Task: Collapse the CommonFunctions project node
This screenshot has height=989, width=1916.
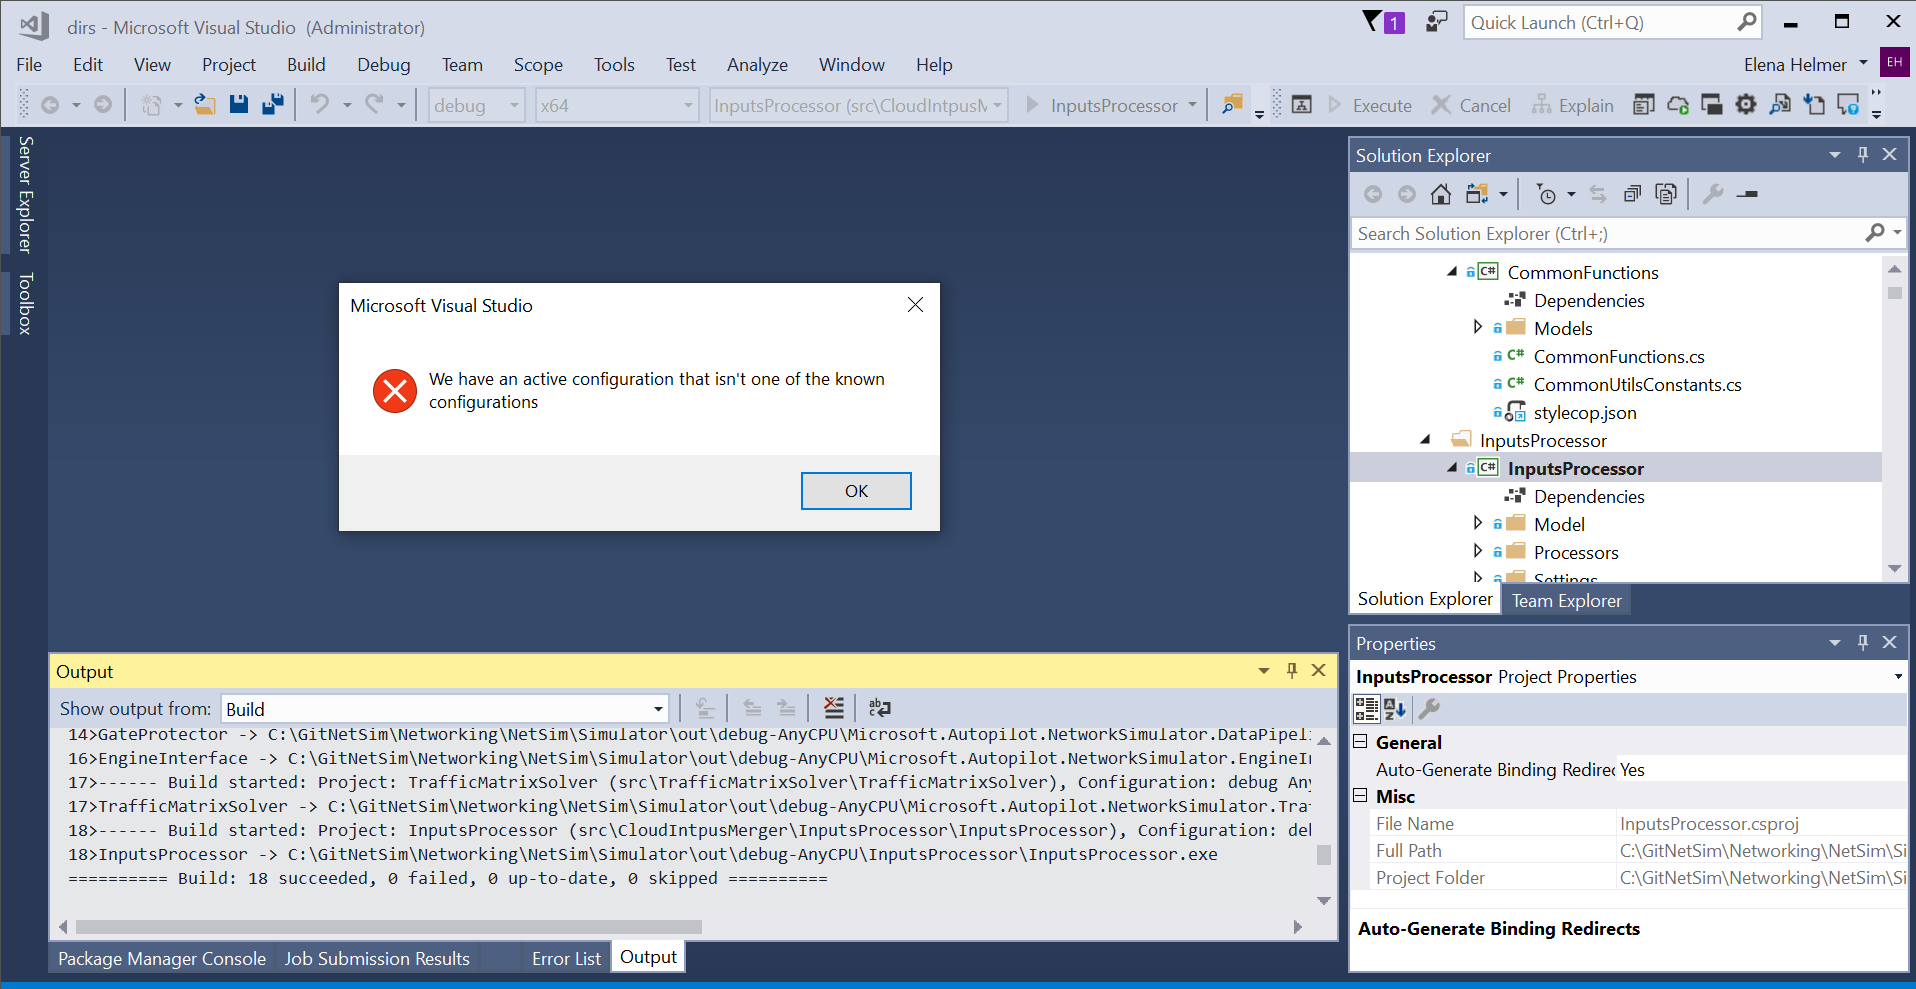Action: [1452, 272]
